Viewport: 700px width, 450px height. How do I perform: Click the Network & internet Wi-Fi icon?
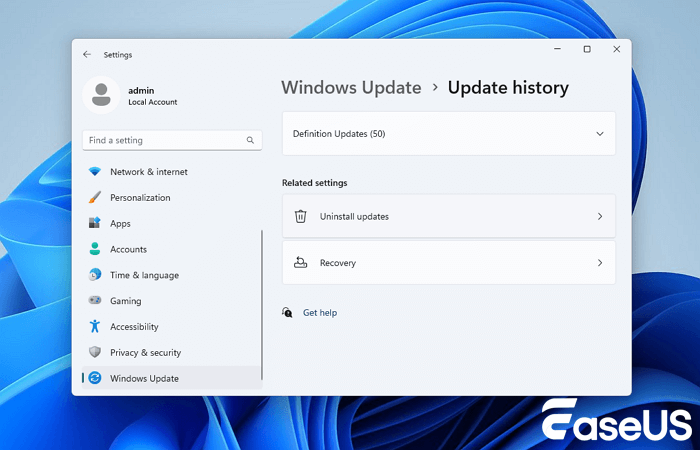click(x=95, y=171)
